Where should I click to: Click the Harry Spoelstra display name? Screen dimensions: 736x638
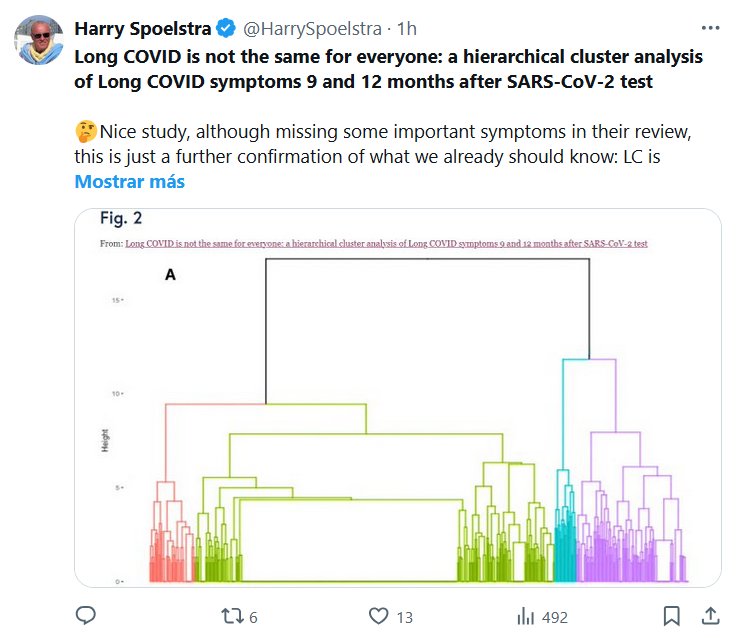[142, 29]
